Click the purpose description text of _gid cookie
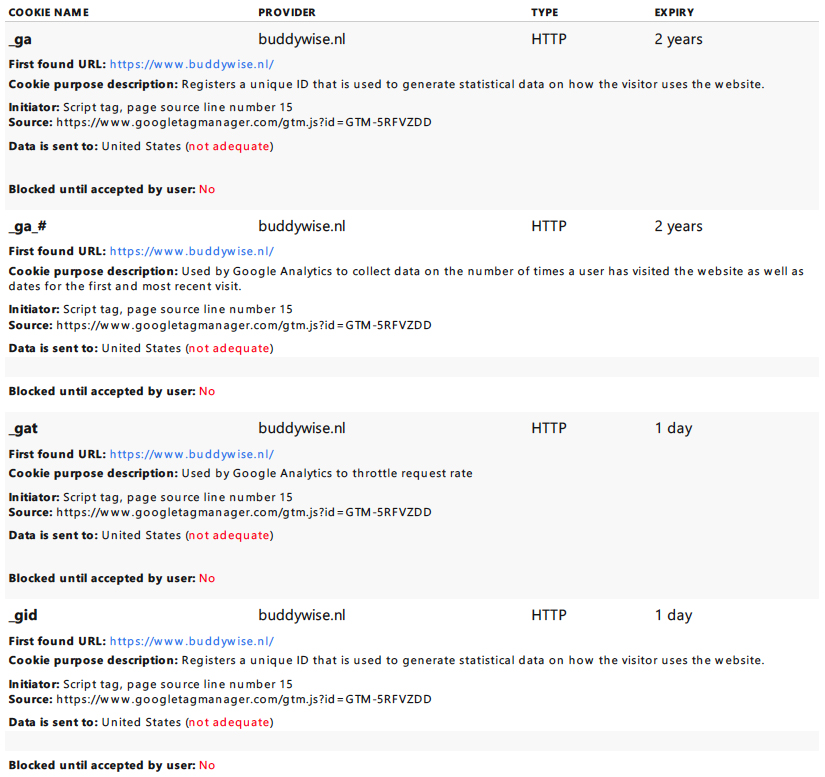The height and width of the screenshot is (777, 825). coord(472,660)
